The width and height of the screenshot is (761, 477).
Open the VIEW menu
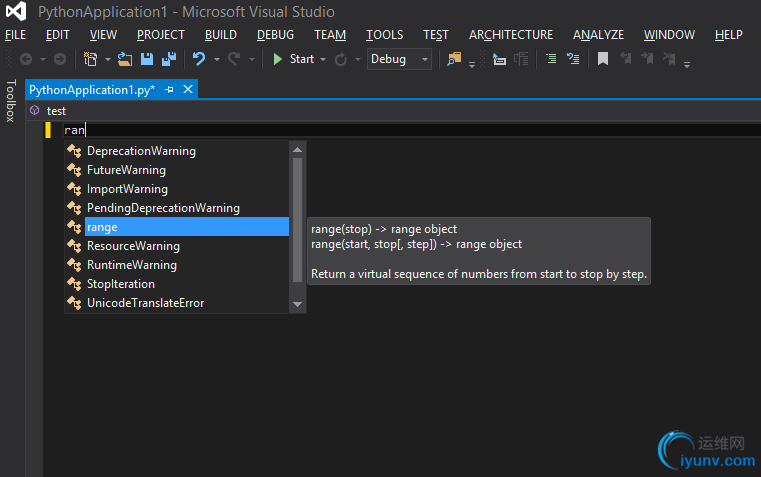tap(103, 35)
